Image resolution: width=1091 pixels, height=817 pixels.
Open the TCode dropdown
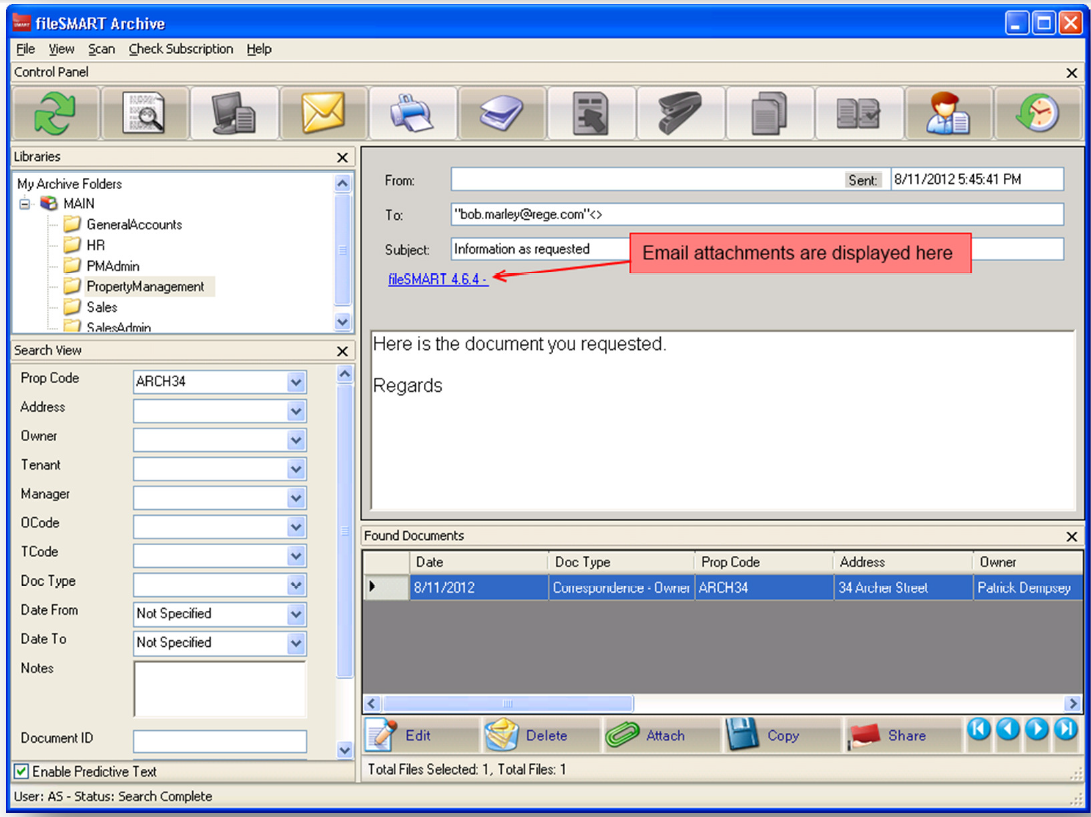(296, 556)
